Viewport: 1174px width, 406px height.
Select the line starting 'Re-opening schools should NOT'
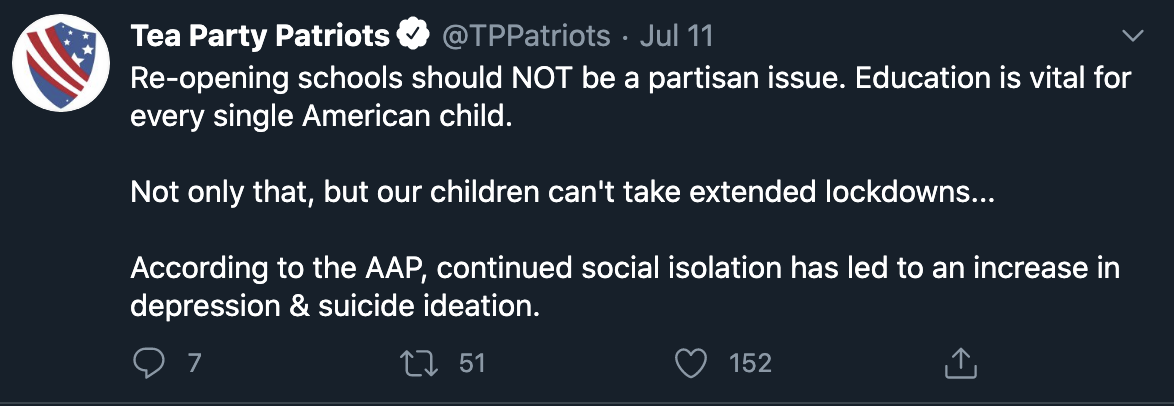pyautogui.click(x=630, y=79)
